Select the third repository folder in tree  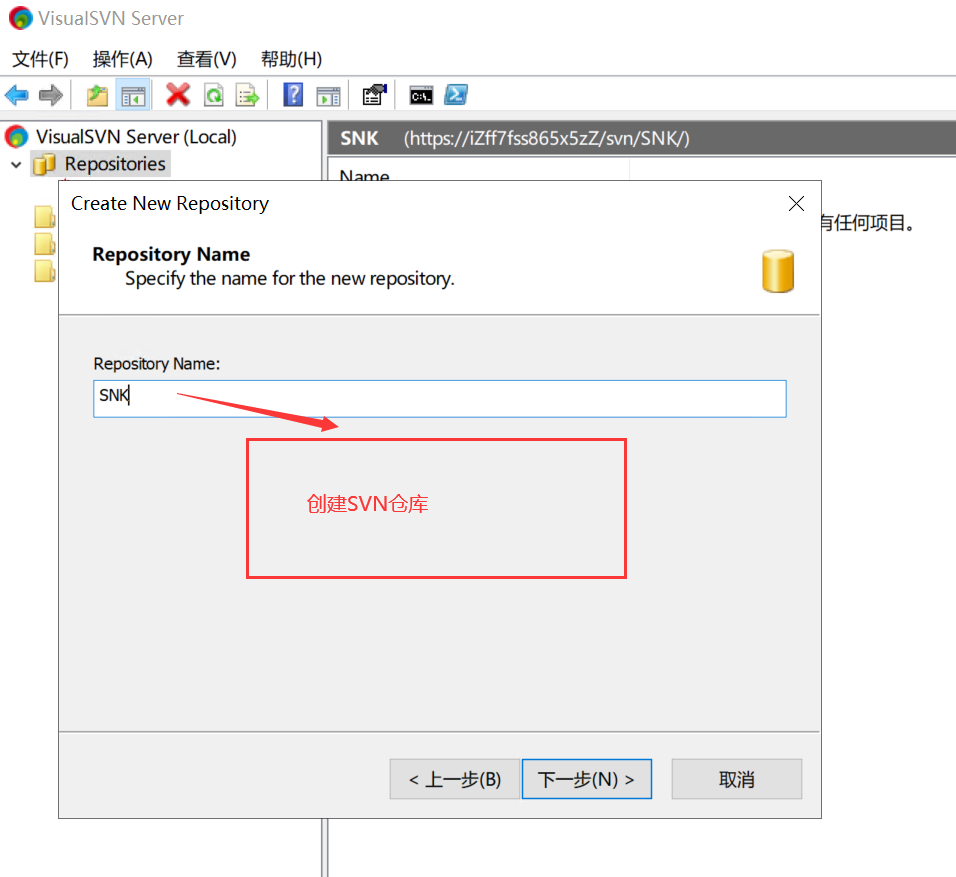45,271
